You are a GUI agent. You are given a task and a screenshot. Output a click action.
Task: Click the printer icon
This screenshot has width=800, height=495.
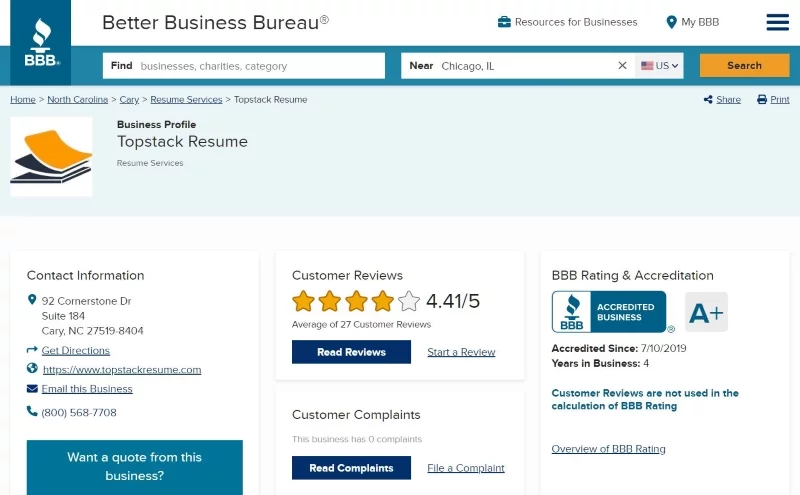(762, 100)
